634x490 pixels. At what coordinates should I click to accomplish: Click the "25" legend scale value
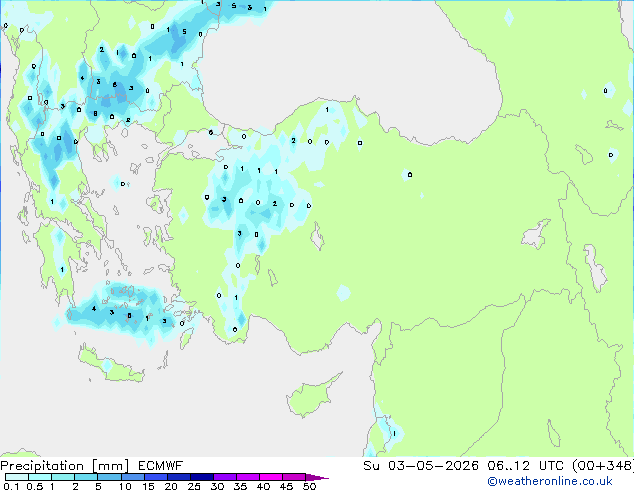pyautogui.click(x=194, y=486)
